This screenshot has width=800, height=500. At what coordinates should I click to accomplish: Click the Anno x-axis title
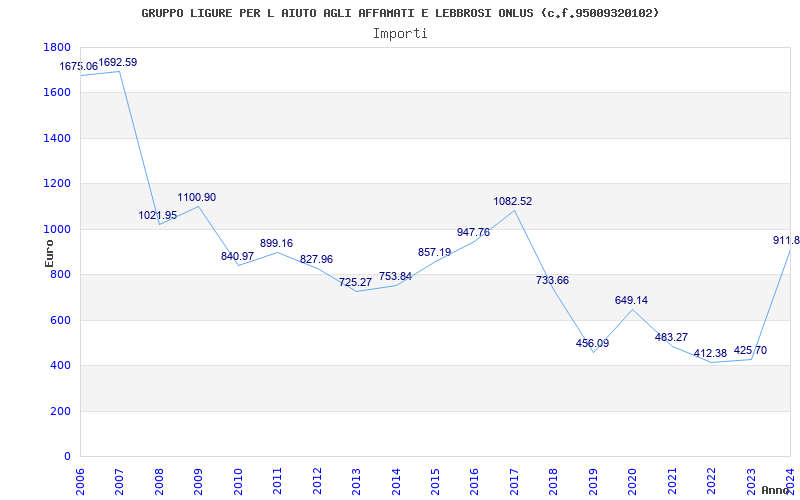[x=776, y=490]
